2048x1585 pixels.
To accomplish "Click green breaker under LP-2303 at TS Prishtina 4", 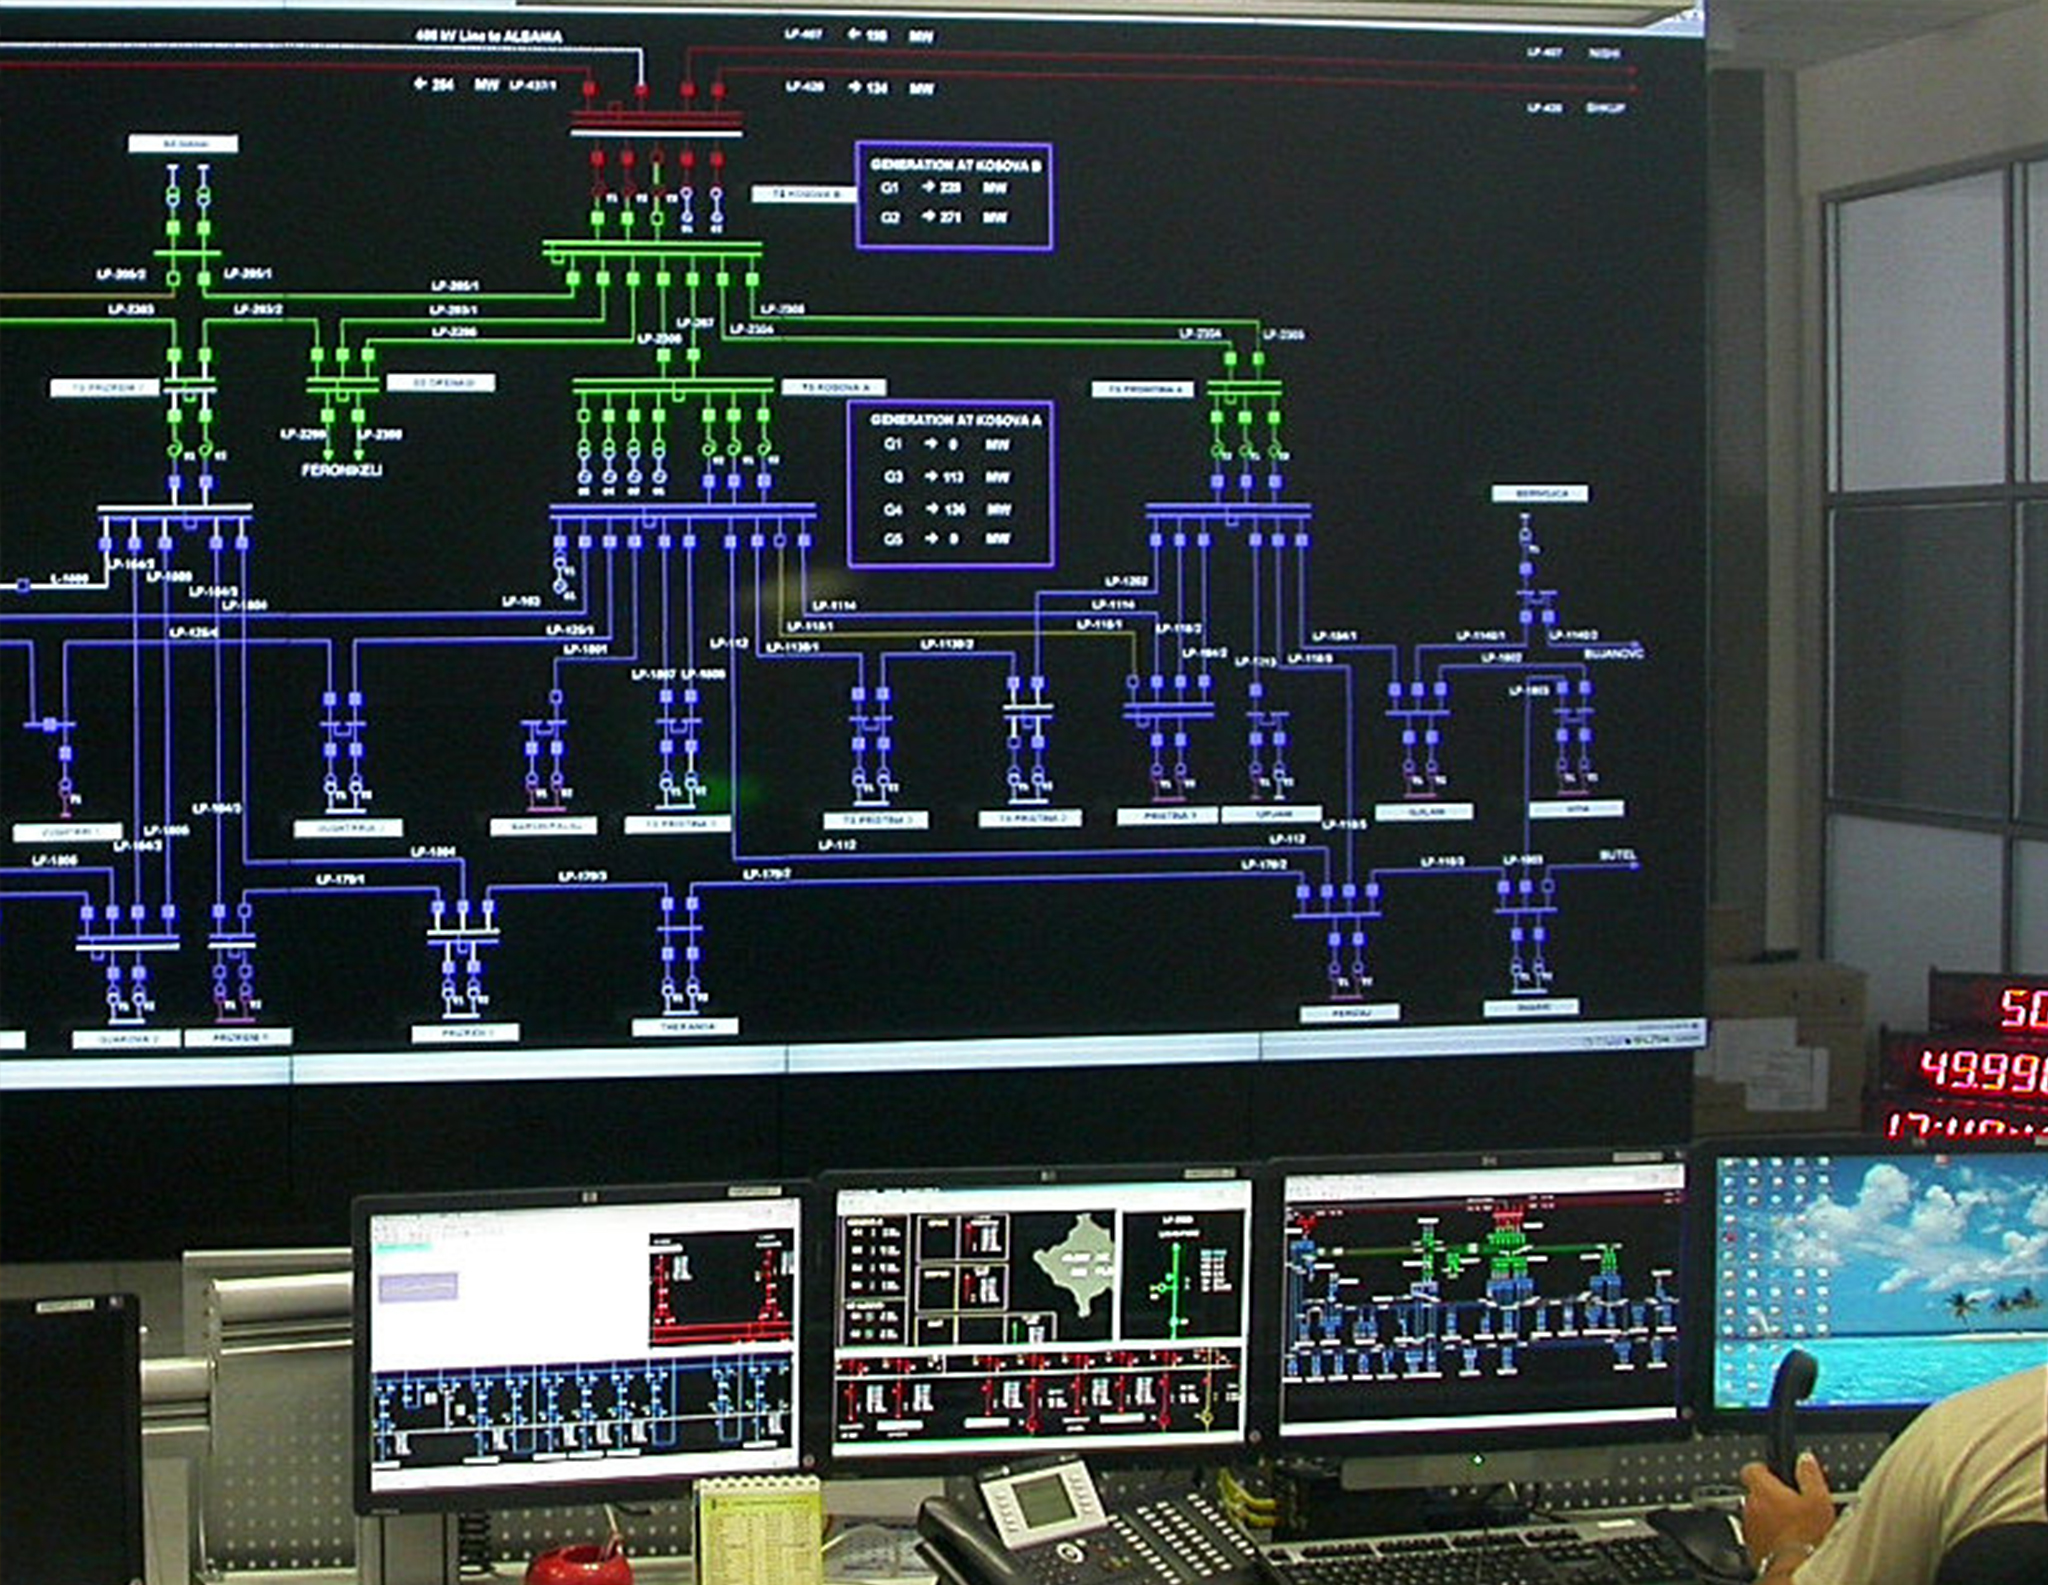I will [x=1260, y=359].
